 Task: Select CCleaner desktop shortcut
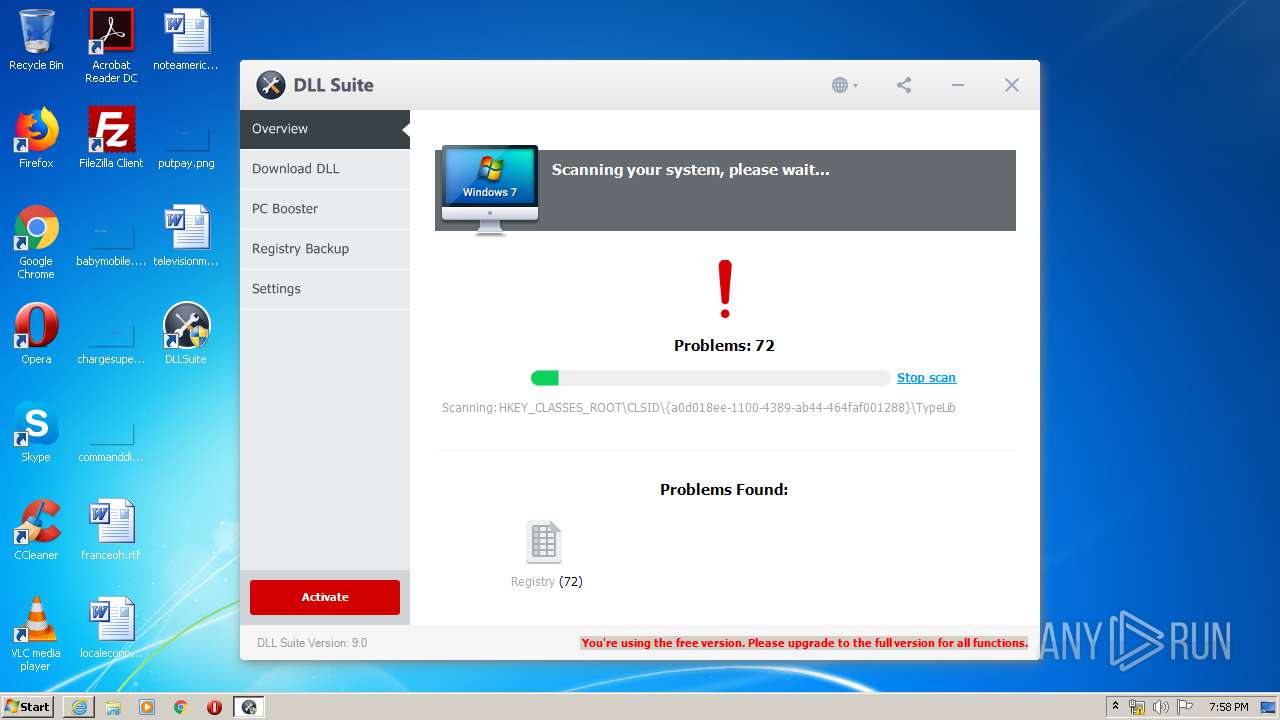(x=36, y=530)
